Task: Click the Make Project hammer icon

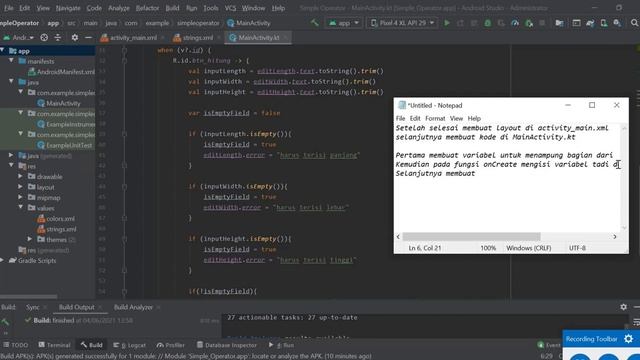Action: 315,23
